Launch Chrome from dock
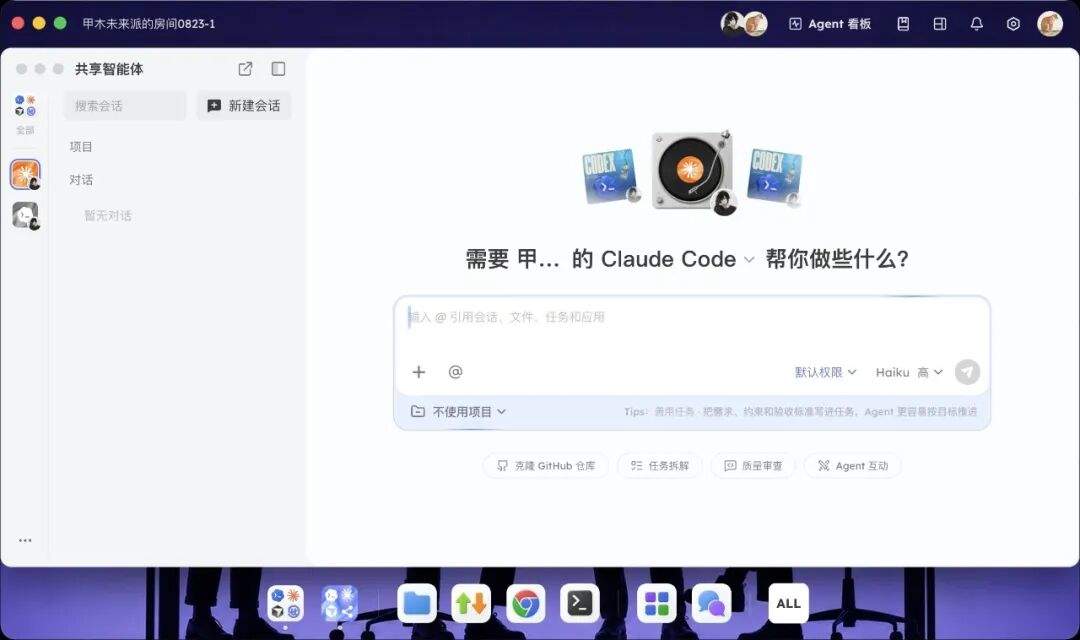The image size is (1080, 640). [x=526, y=603]
